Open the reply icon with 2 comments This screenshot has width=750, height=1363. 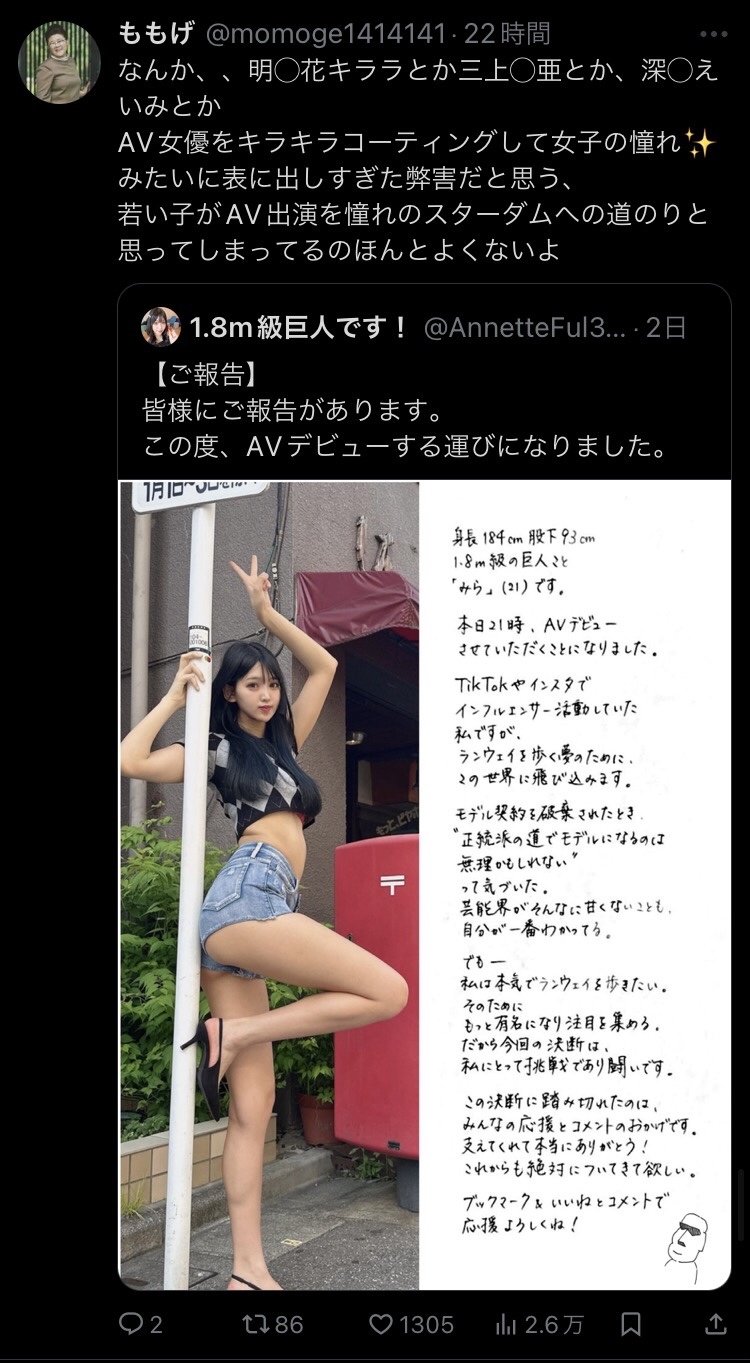click(x=131, y=1324)
